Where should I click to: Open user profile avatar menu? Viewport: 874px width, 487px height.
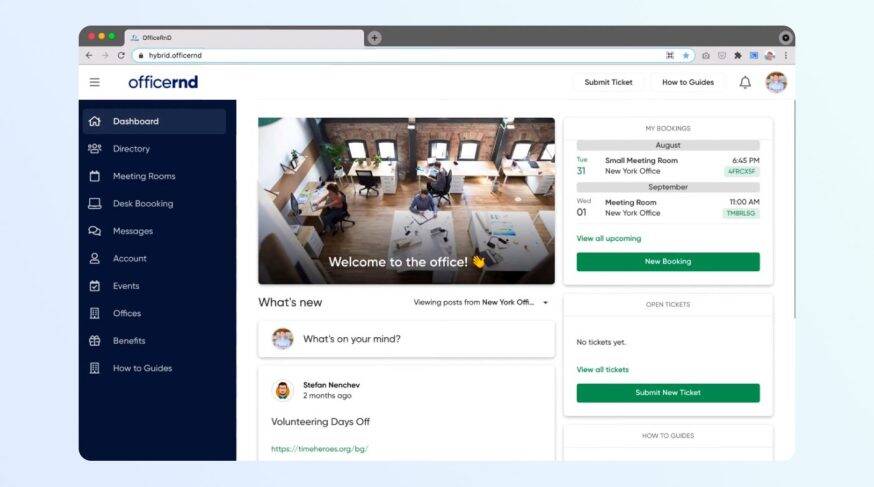point(776,82)
